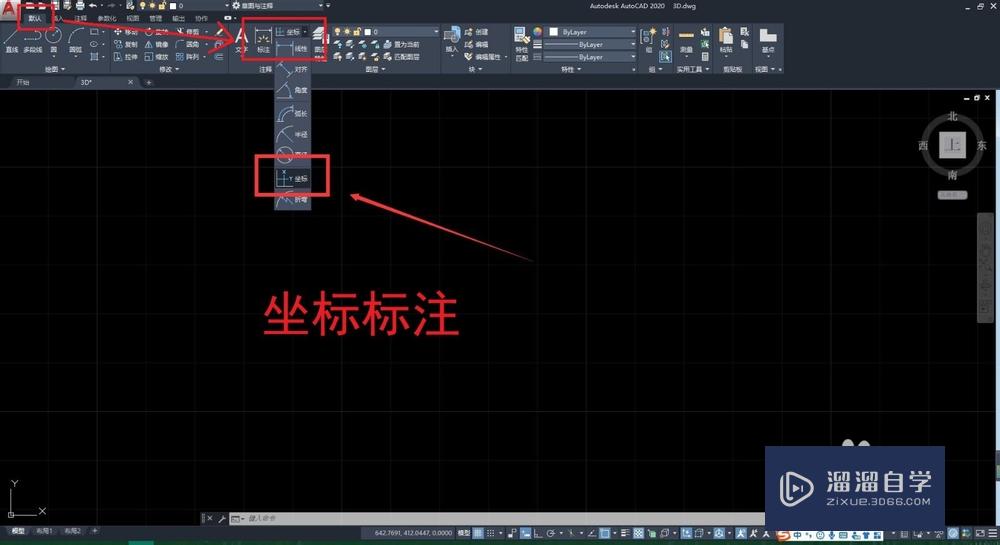Click coordinates readout 642.7691, 412.0447, 0.0000
The width and height of the screenshot is (1000, 545).
pos(413,533)
